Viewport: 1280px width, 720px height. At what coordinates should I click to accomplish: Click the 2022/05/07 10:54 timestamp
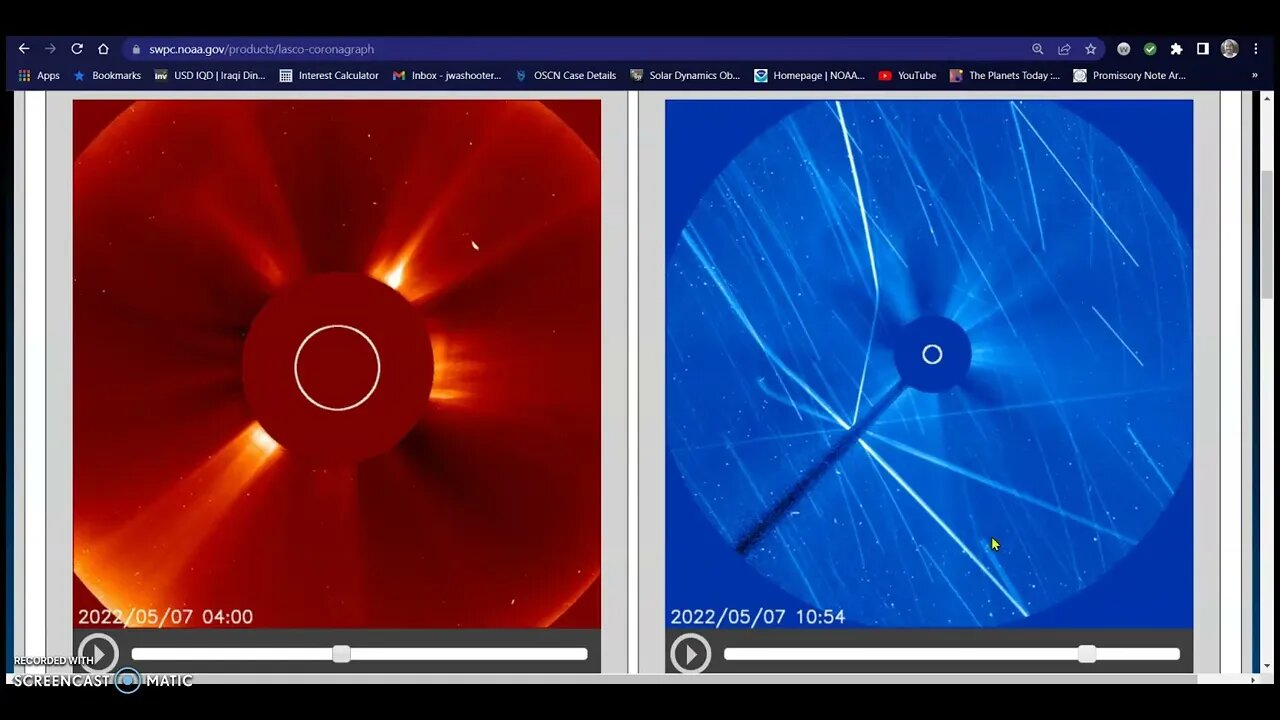click(x=758, y=617)
